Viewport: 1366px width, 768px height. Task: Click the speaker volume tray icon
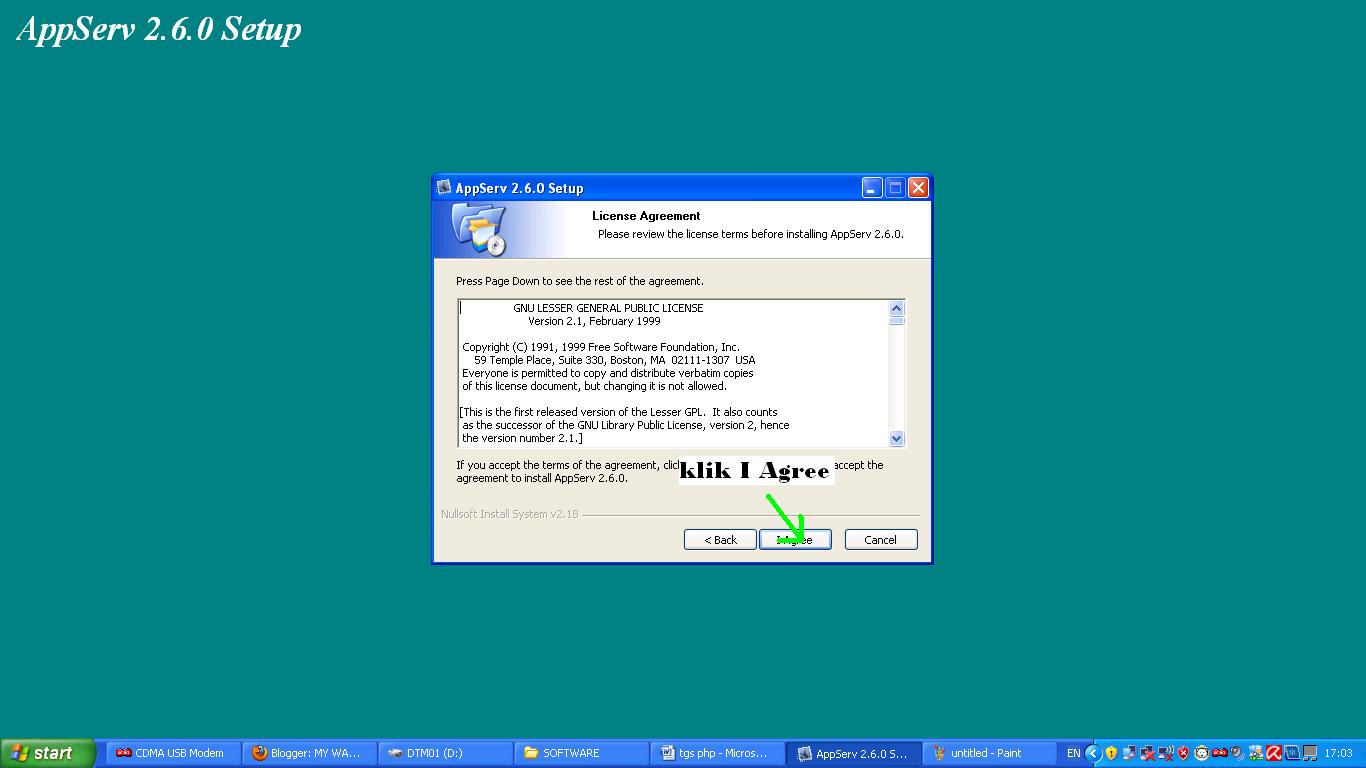[x=1237, y=753]
